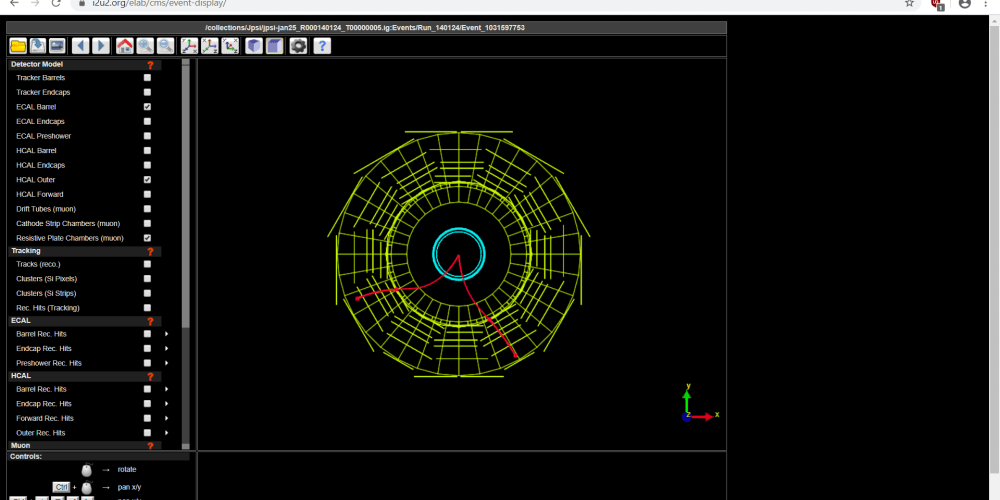This screenshot has height=500, width=1000.
Task: Click the open file folder icon
Action: (18, 46)
